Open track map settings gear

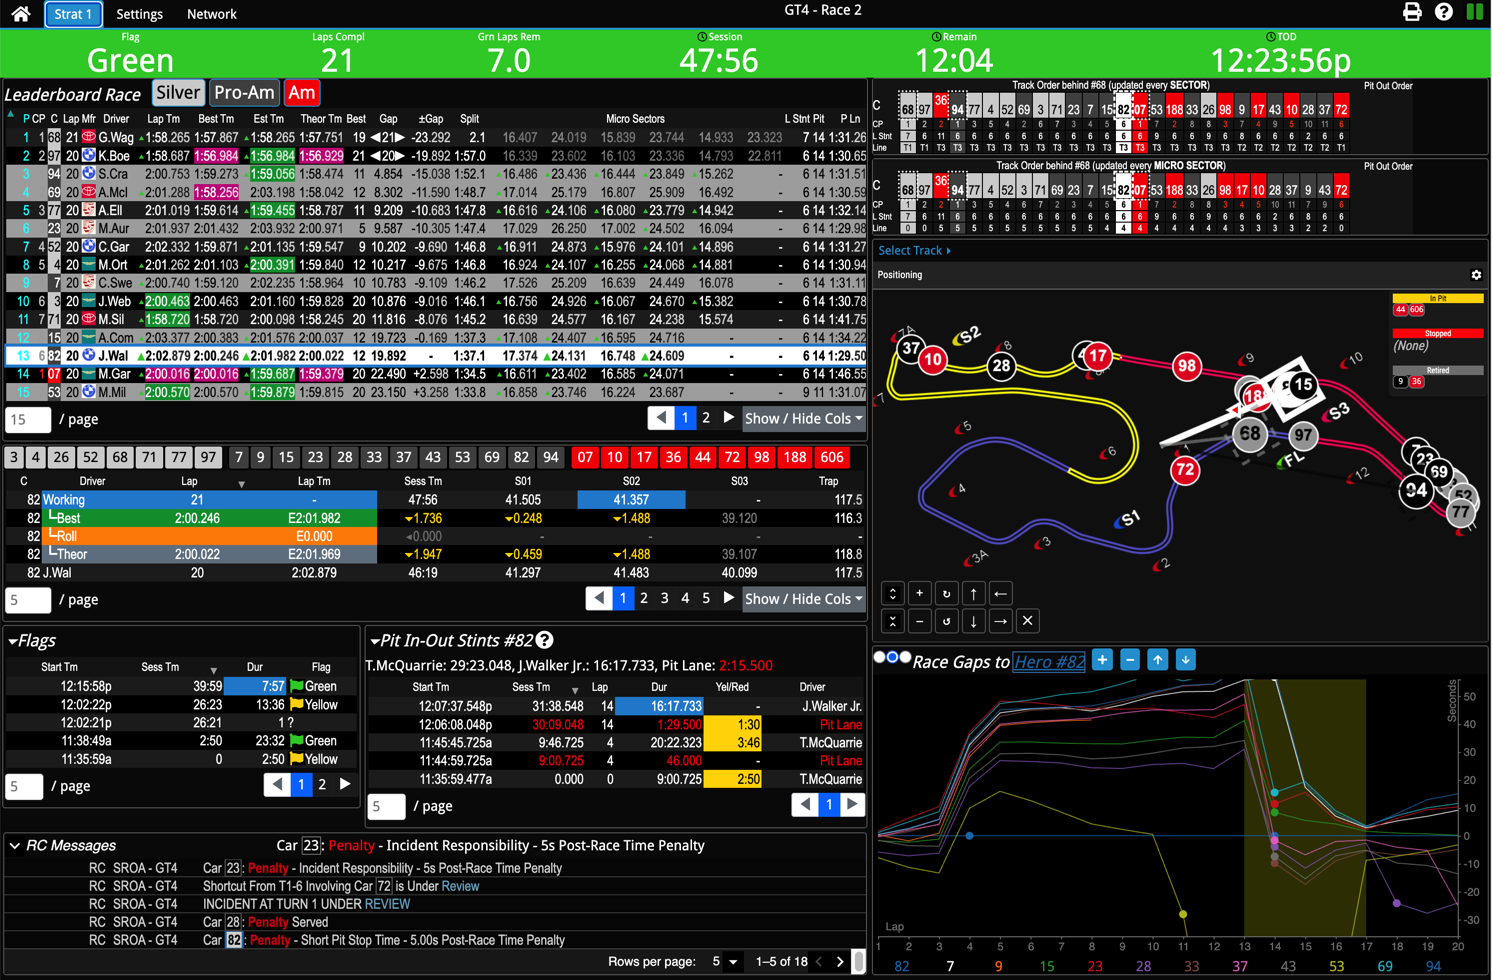[x=1476, y=275]
